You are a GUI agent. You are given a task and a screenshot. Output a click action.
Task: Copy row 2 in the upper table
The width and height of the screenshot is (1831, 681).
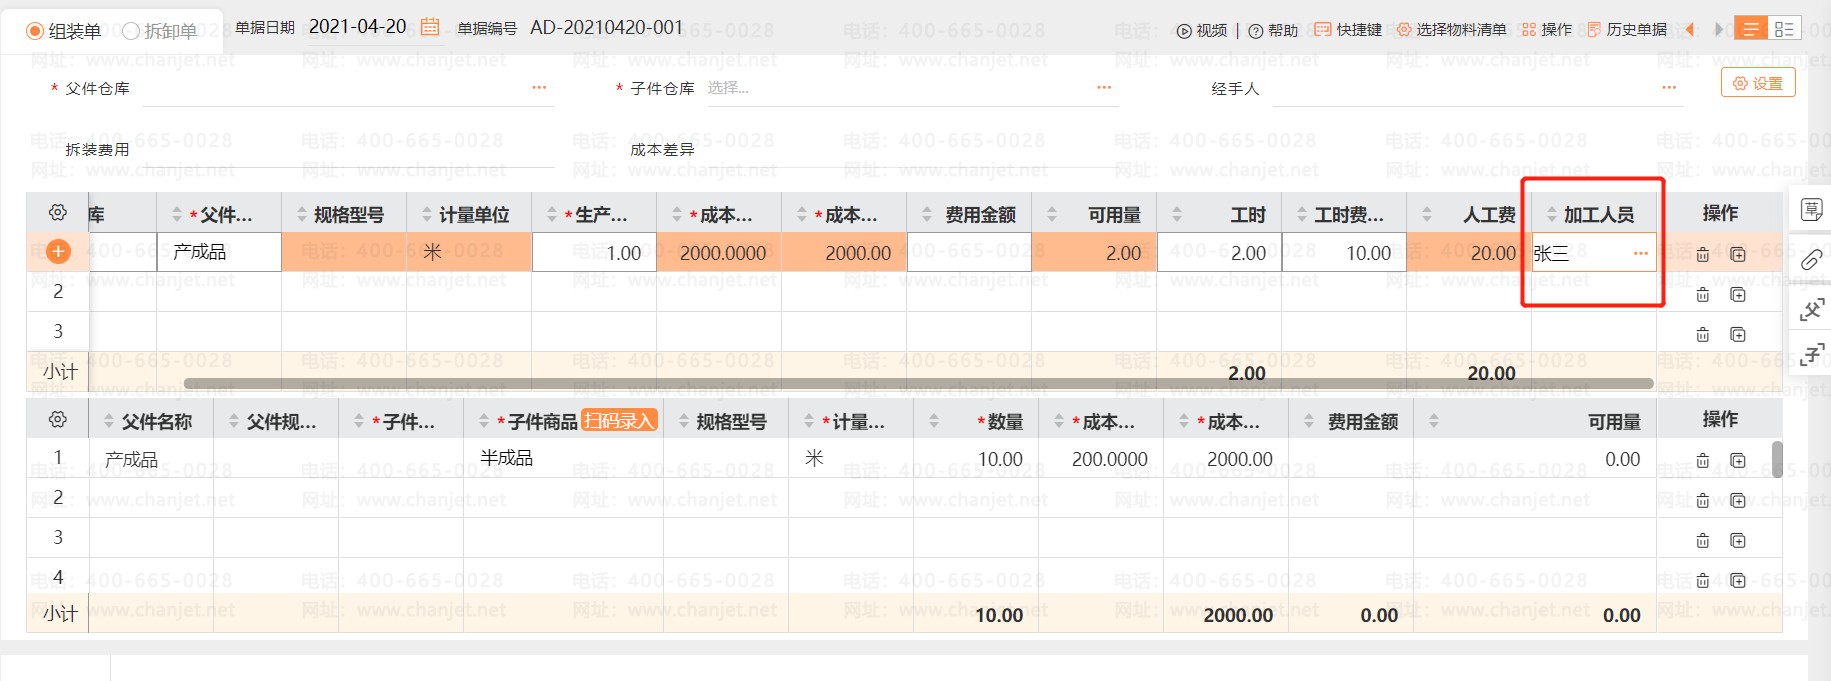click(1738, 295)
